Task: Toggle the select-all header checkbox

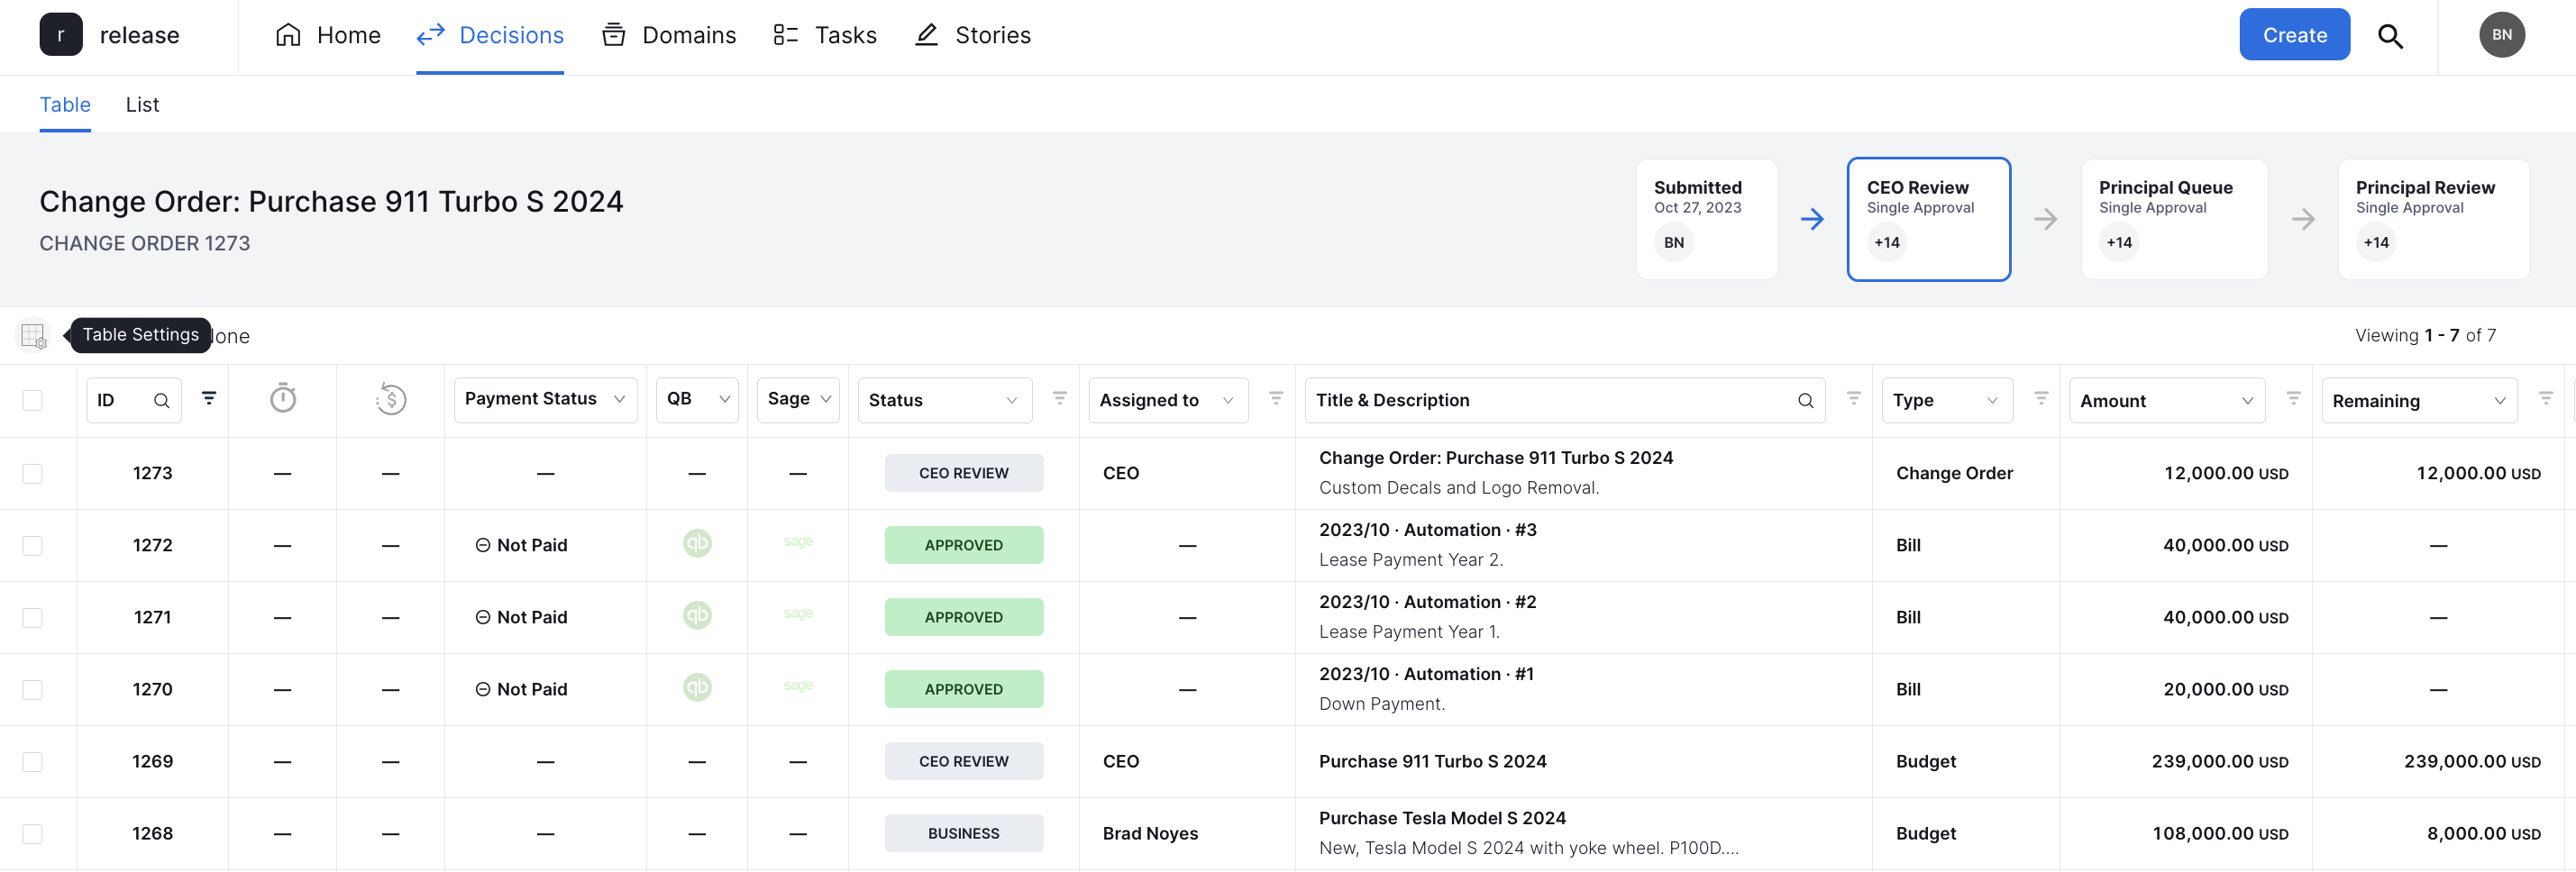Action: (x=33, y=400)
